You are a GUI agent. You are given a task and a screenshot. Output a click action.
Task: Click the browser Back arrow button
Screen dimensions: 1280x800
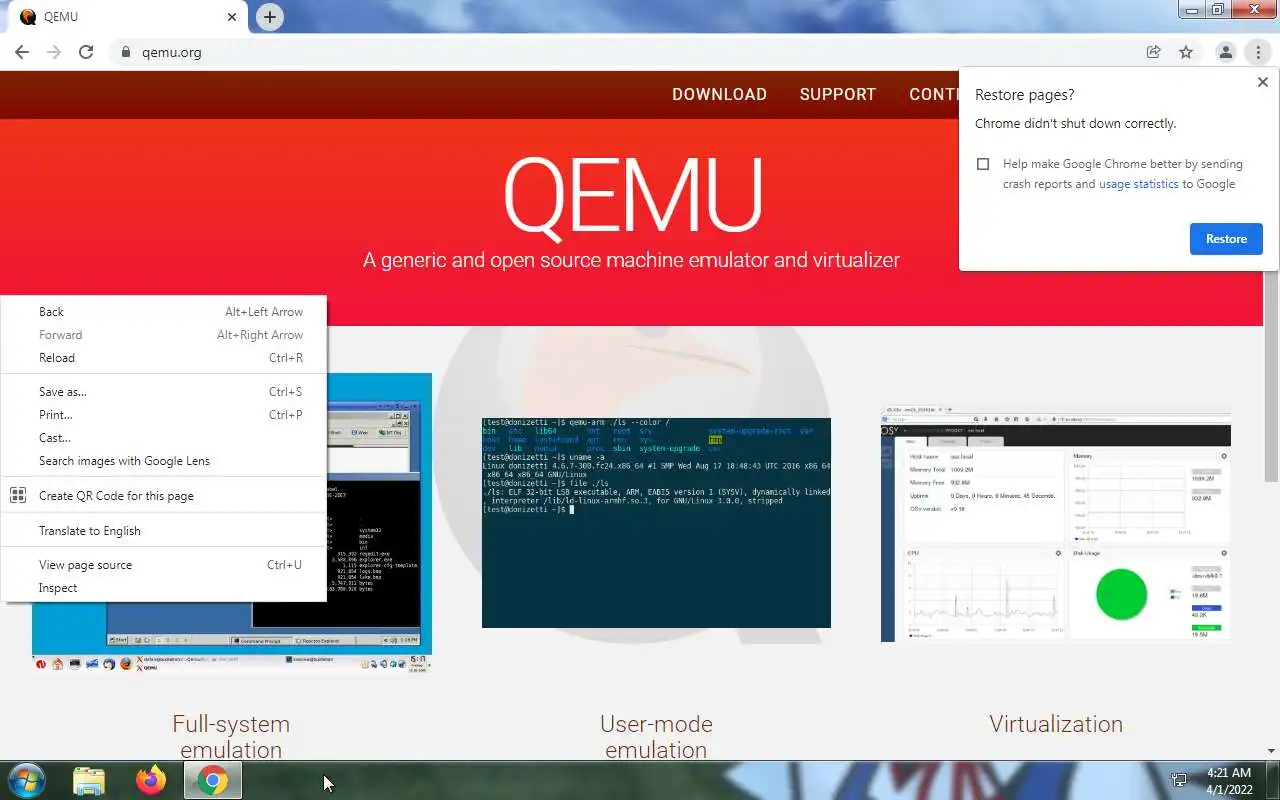(22, 52)
